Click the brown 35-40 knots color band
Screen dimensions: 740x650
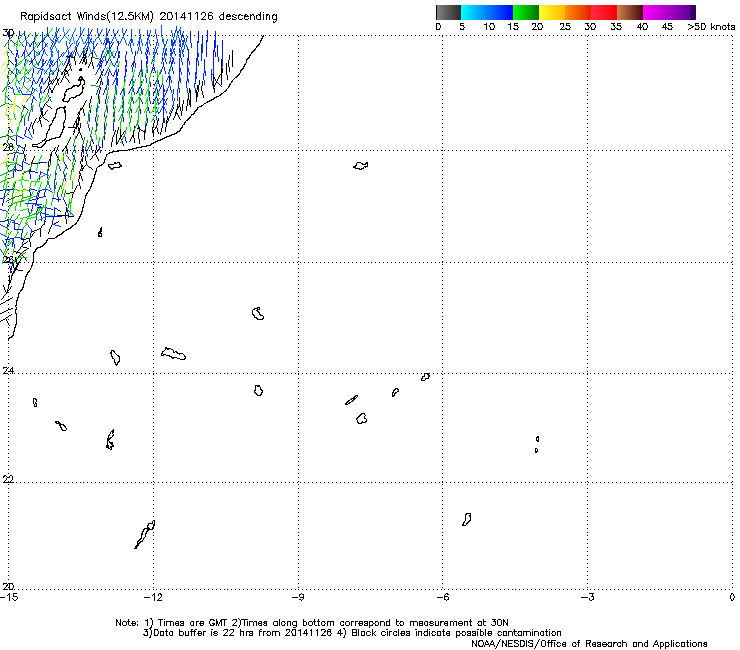630,12
